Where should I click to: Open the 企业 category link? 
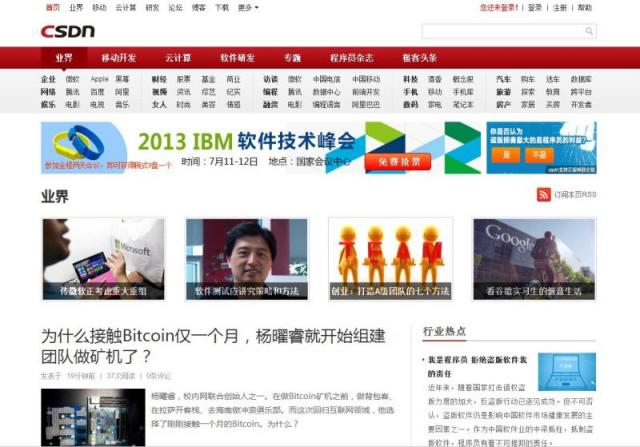tap(48, 79)
